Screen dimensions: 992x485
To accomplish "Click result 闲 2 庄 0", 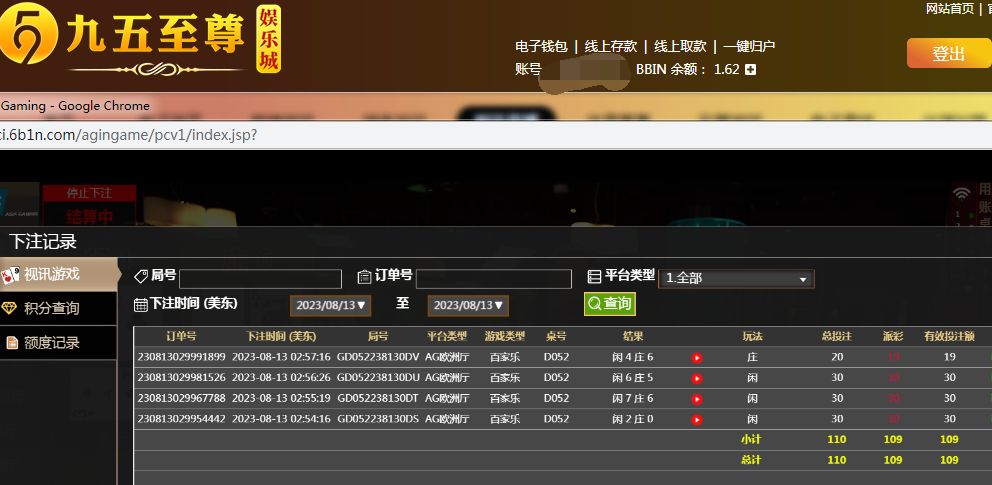I will 633,419.
